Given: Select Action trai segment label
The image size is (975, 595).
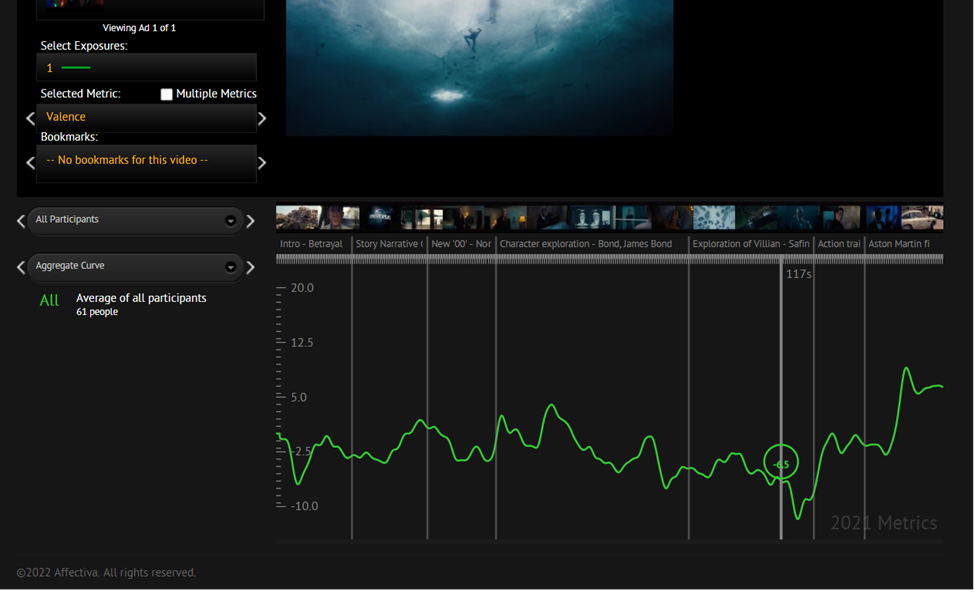Looking at the screenshot, I should click(838, 244).
